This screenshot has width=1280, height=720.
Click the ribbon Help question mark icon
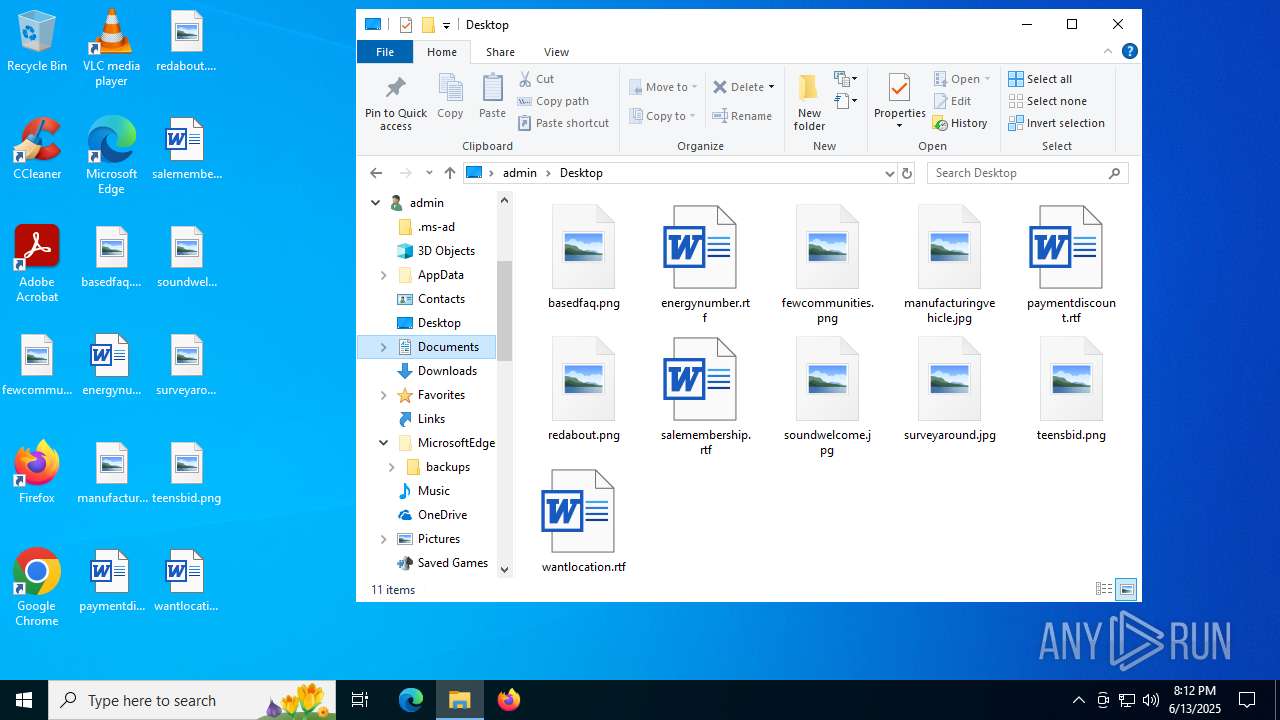(x=1130, y=52)
